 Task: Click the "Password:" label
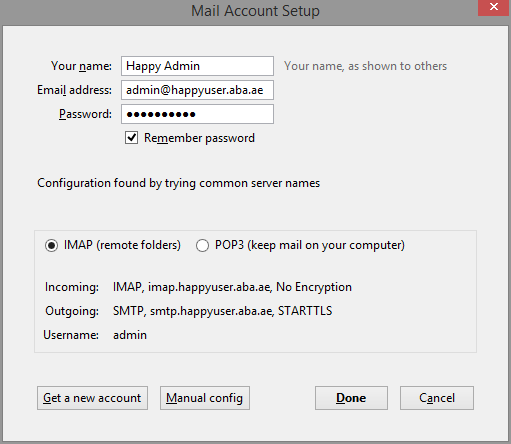[85, 114]
